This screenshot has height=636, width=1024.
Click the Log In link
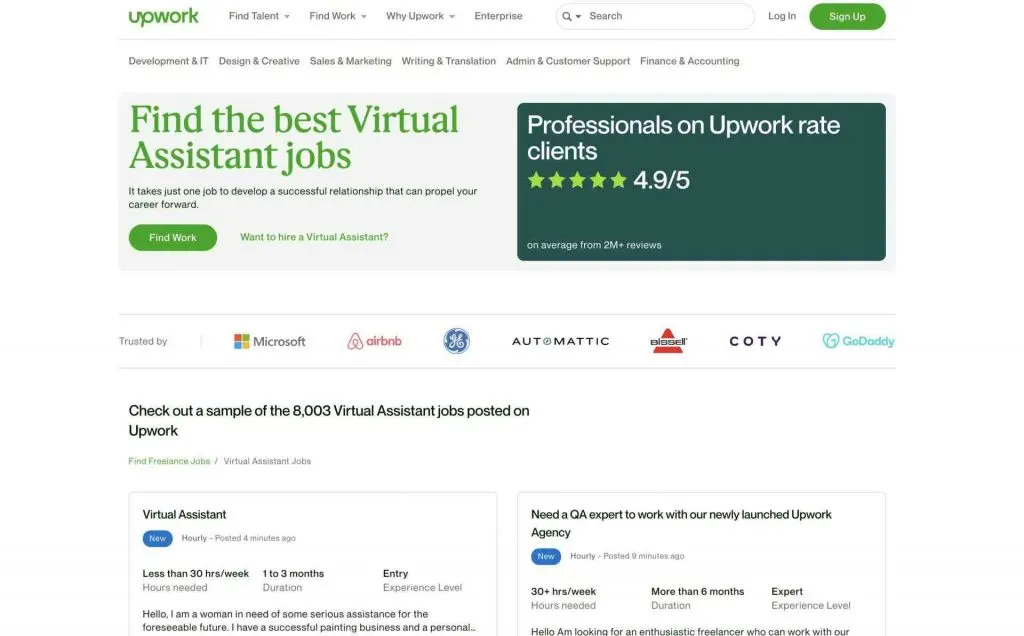pyautogui.click(x=782, y=16)
